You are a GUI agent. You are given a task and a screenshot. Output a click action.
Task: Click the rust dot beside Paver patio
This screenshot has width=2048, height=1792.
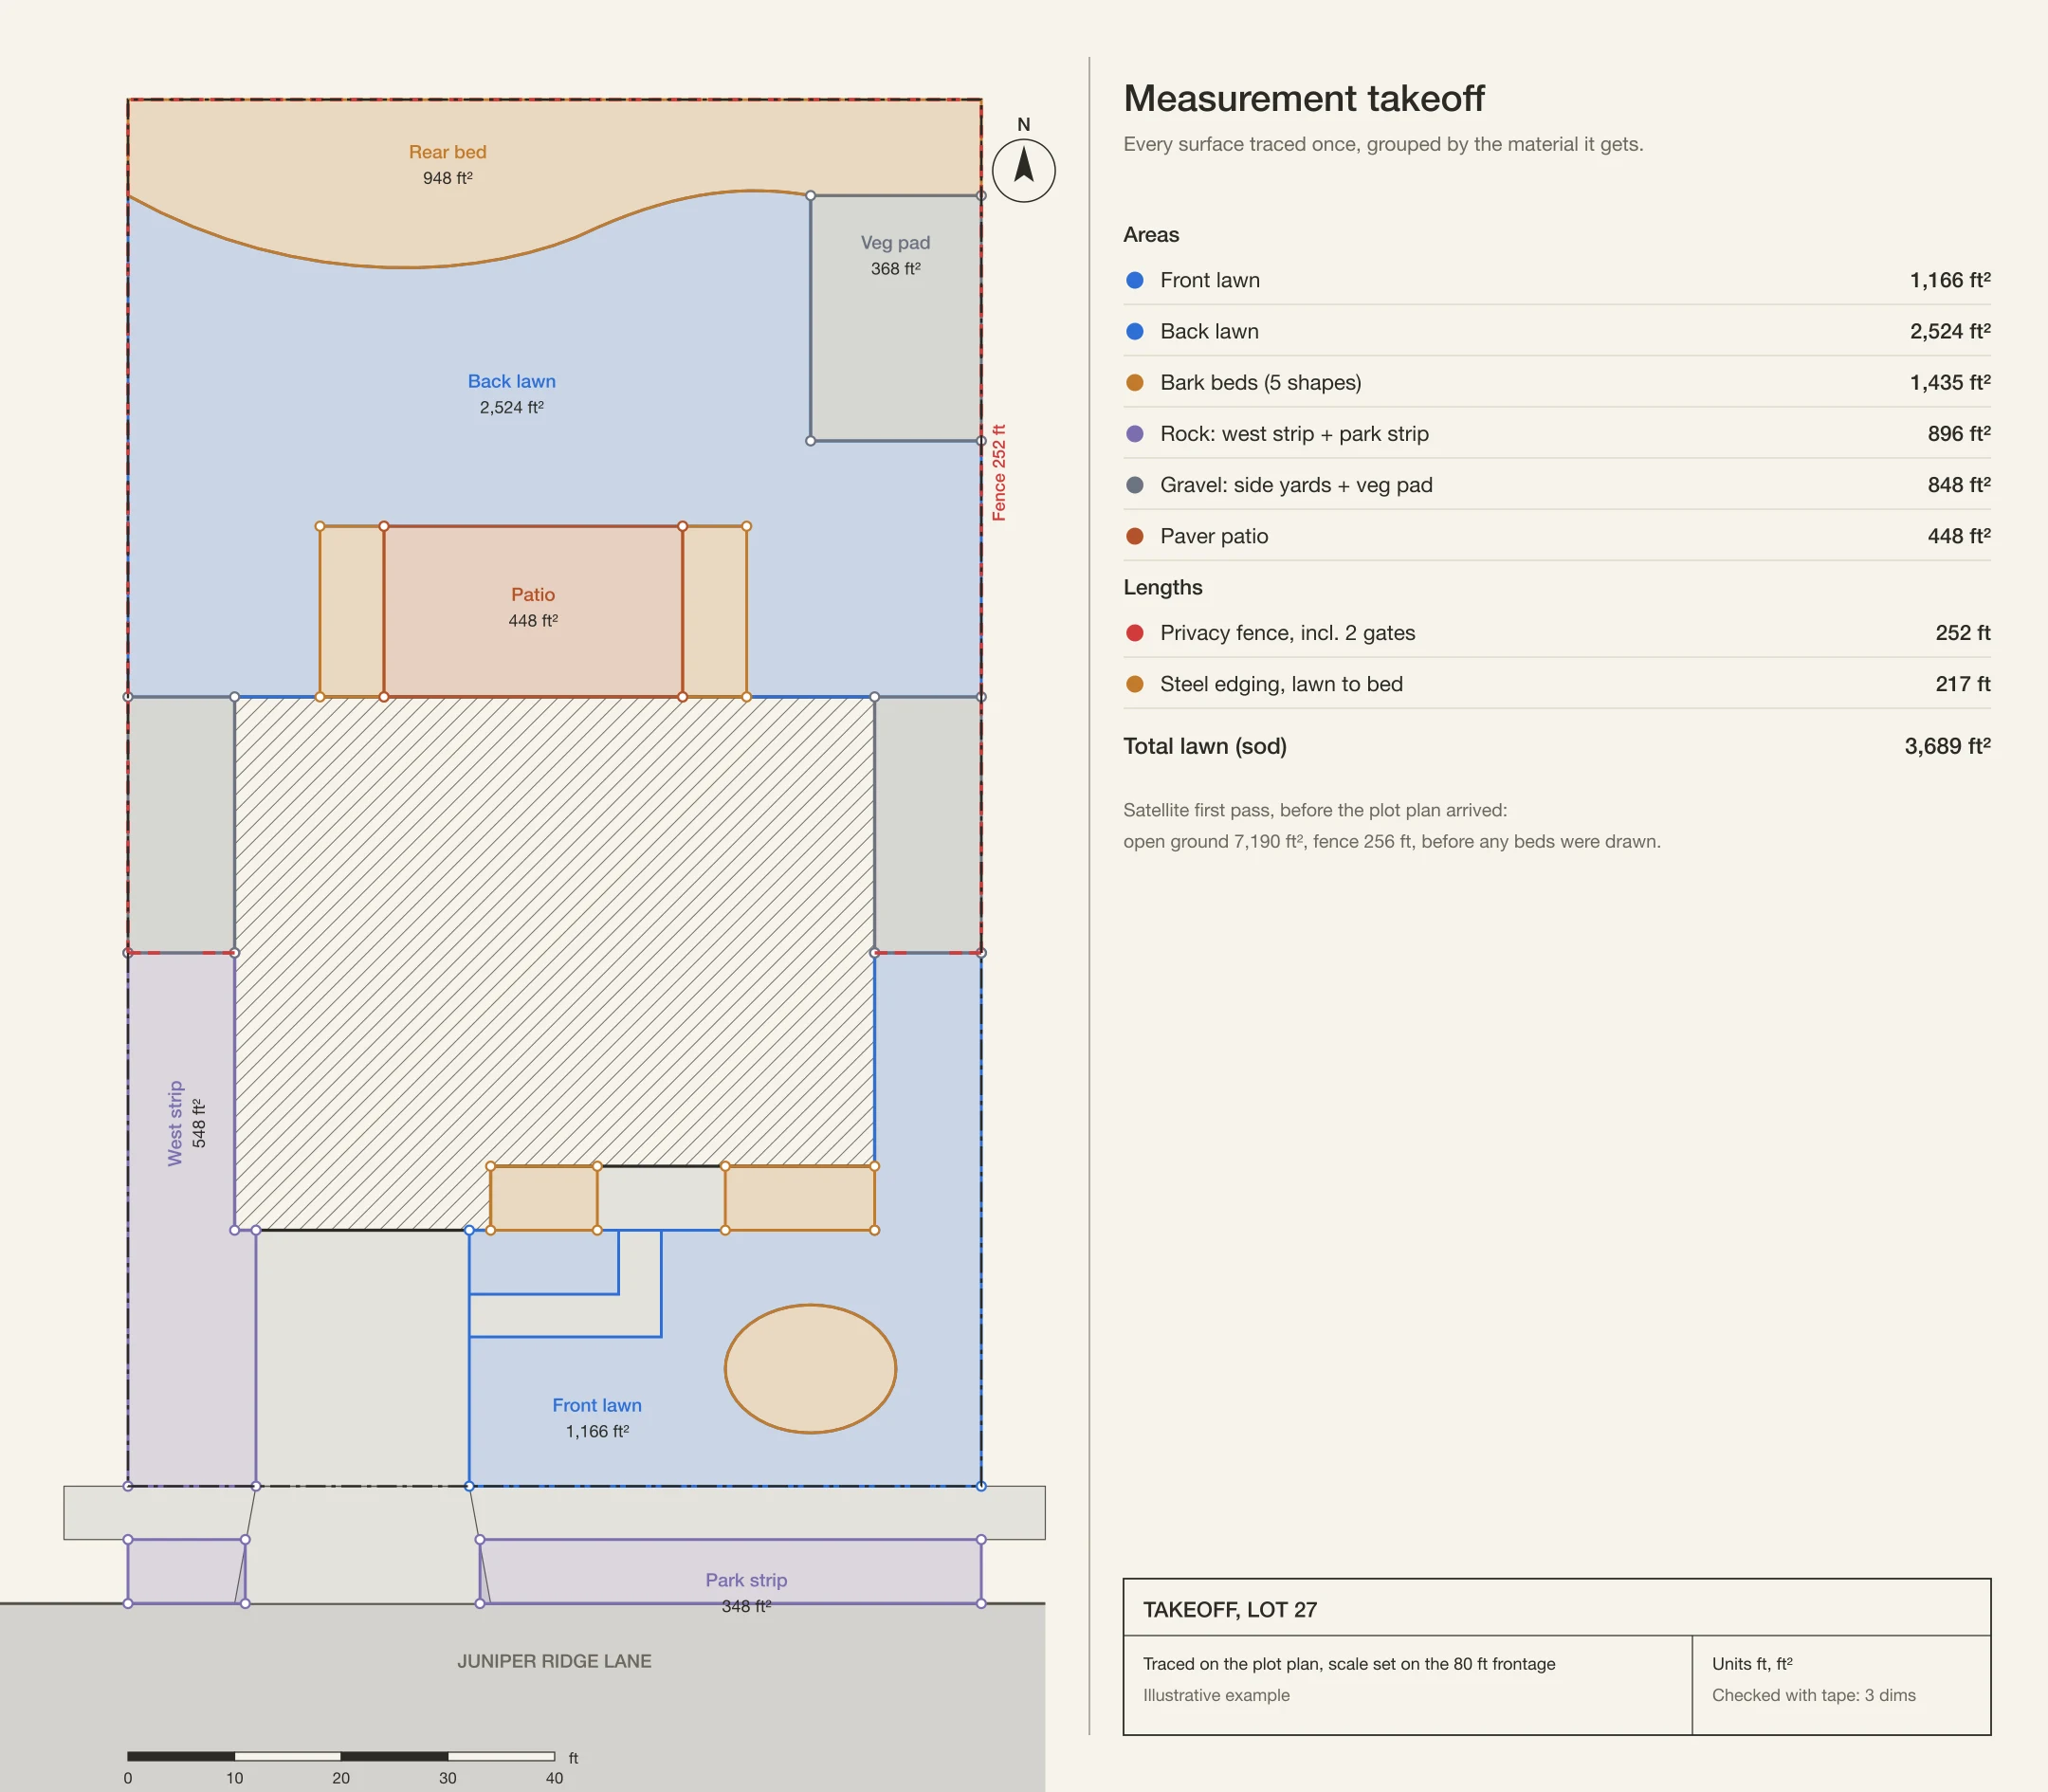point(1134,536)
